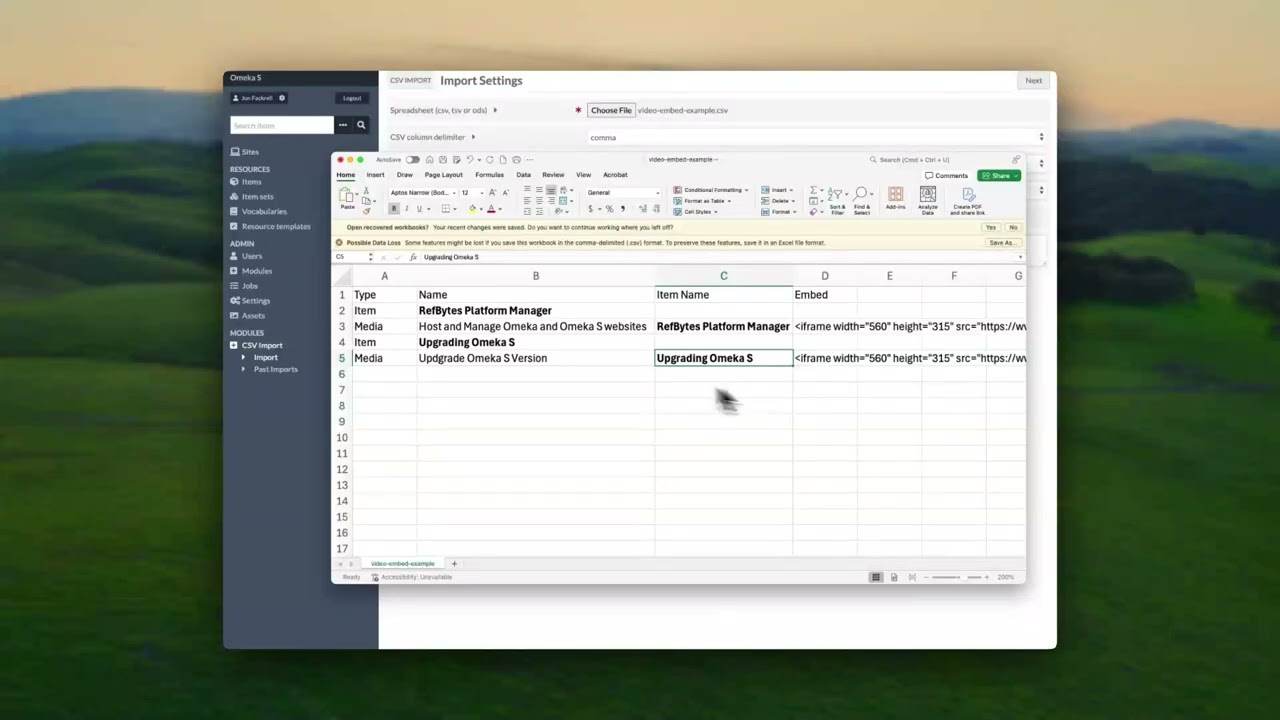
Task: Click the Redo arrow in Excel
Action: [489, 160]
